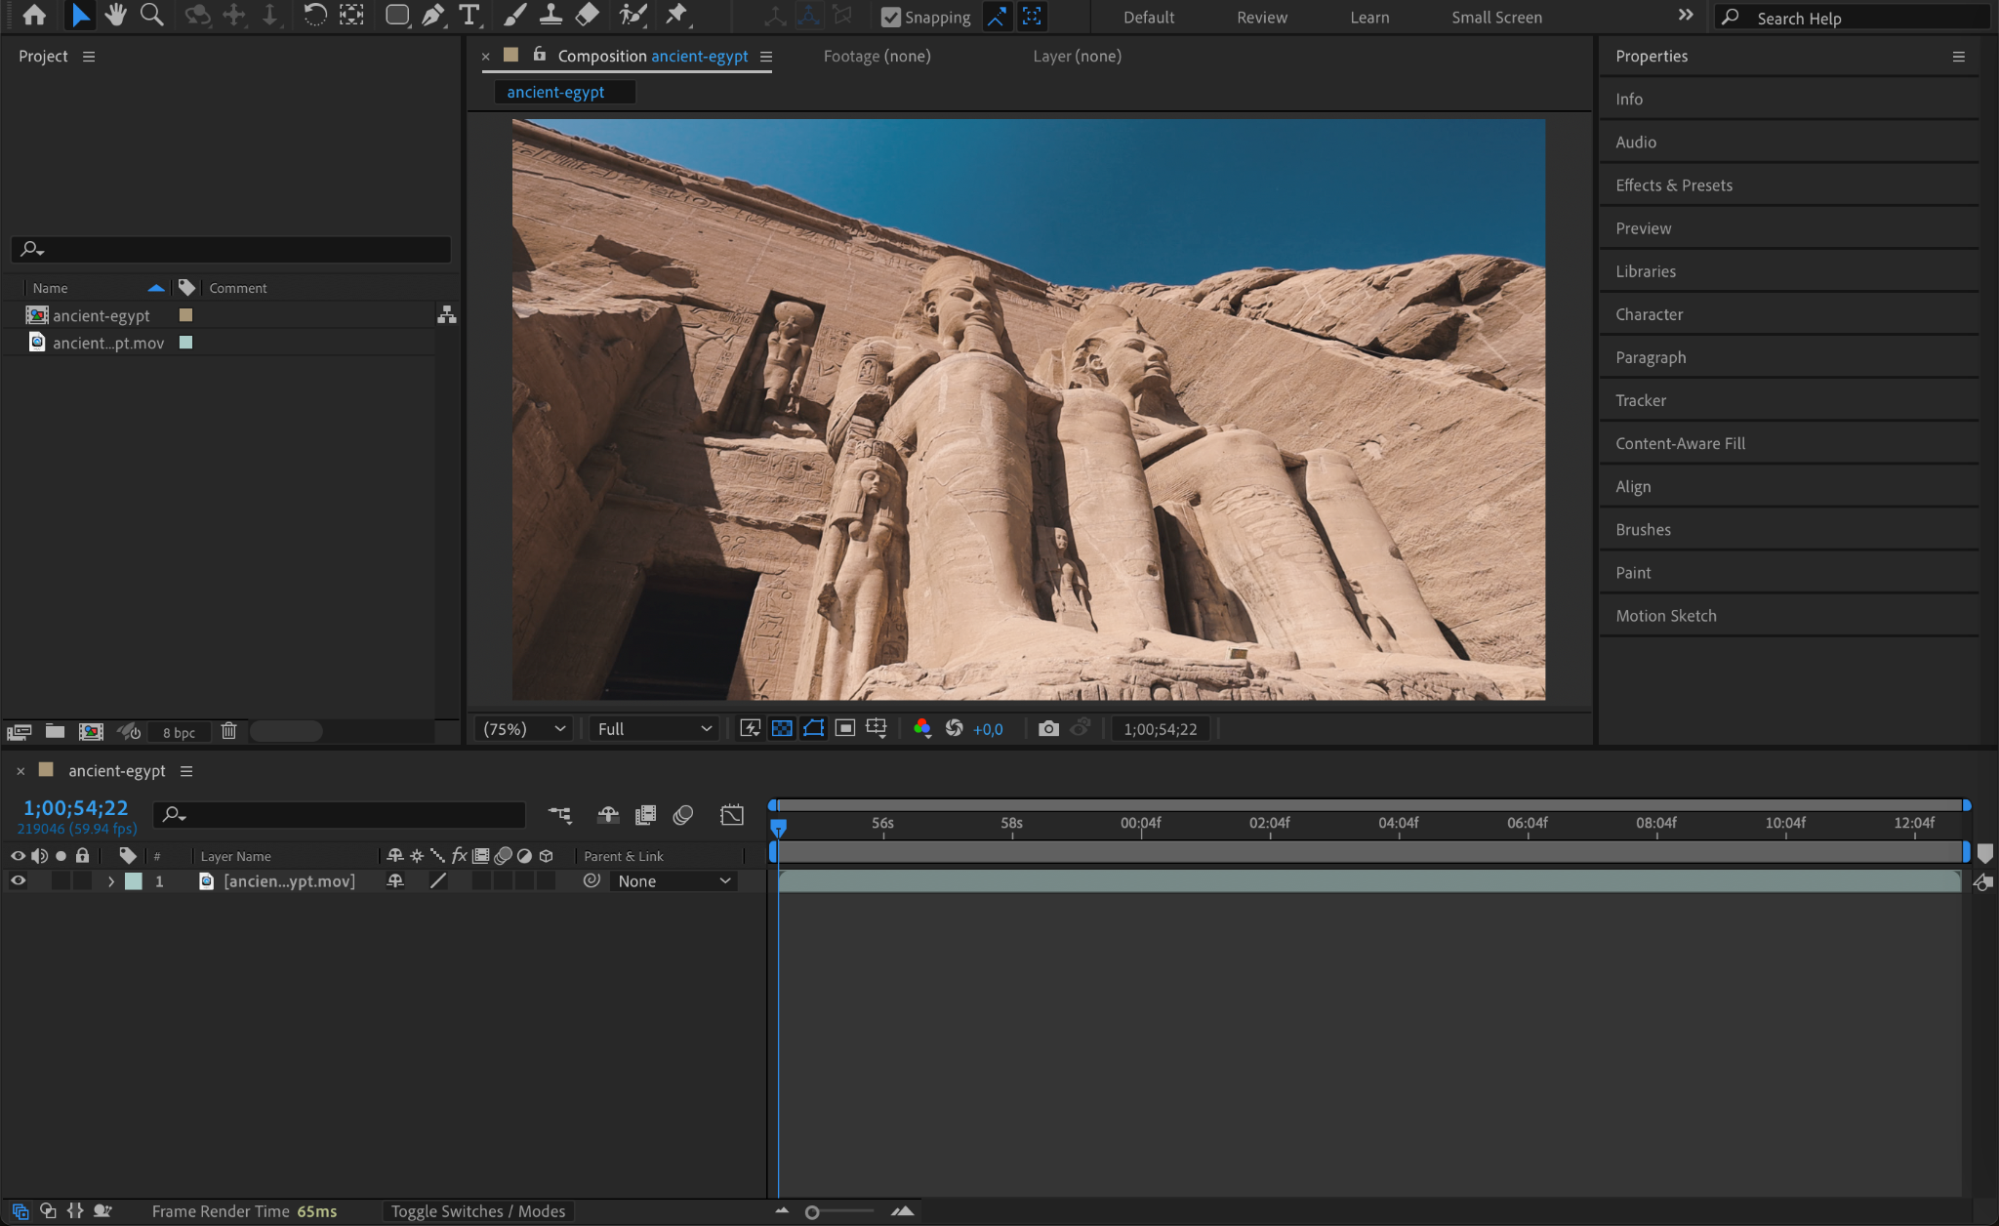Adjust the timeline zoom slider
This screenshot has width=1999, height=1226.
pyautogui.click(x=812, y=1212)
